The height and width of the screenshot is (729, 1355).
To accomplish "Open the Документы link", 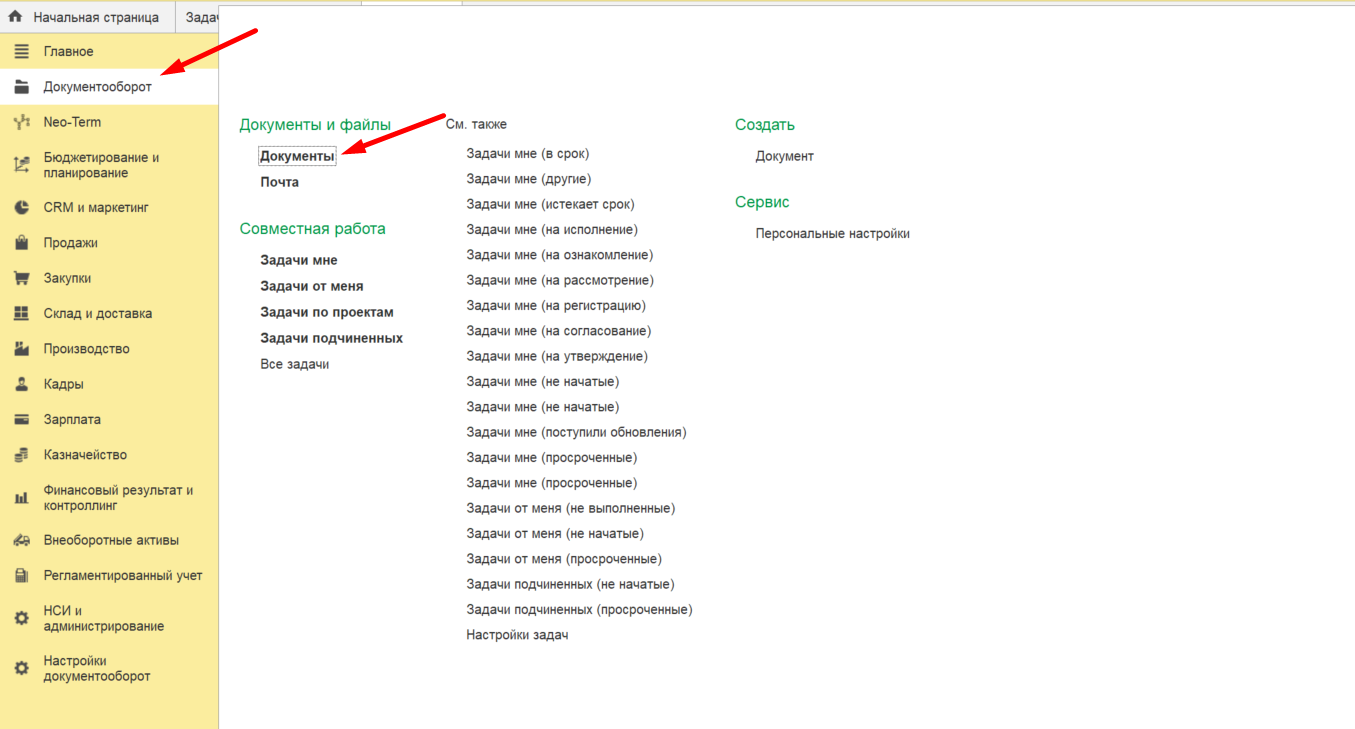I will click(x=298, y=156).
